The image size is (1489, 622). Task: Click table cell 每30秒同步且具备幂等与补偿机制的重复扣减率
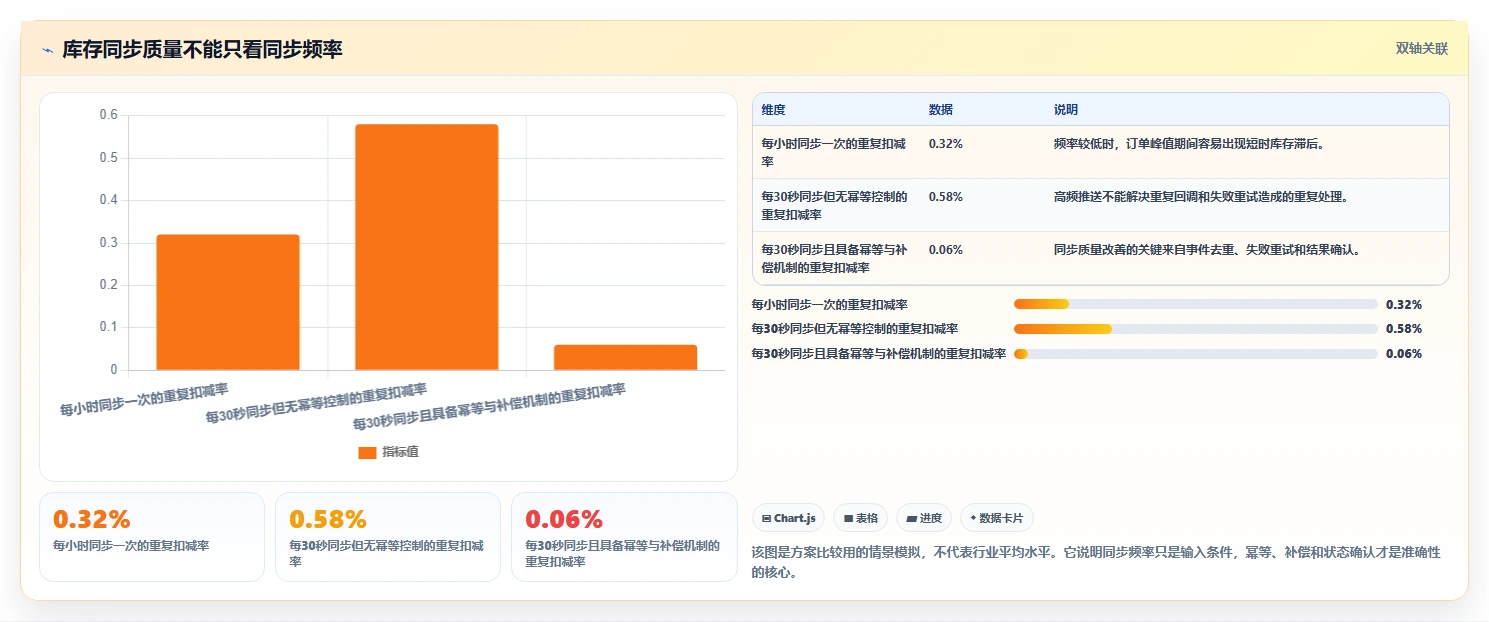(834, 258)
